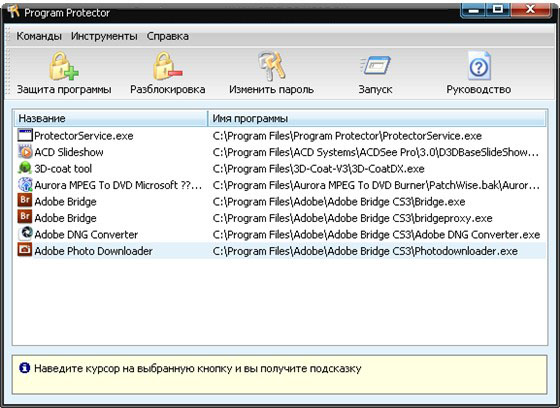The image size is (560, 408).
Task: Click the Aurora MPEG To DVD icon
Action: pos(25,185)
